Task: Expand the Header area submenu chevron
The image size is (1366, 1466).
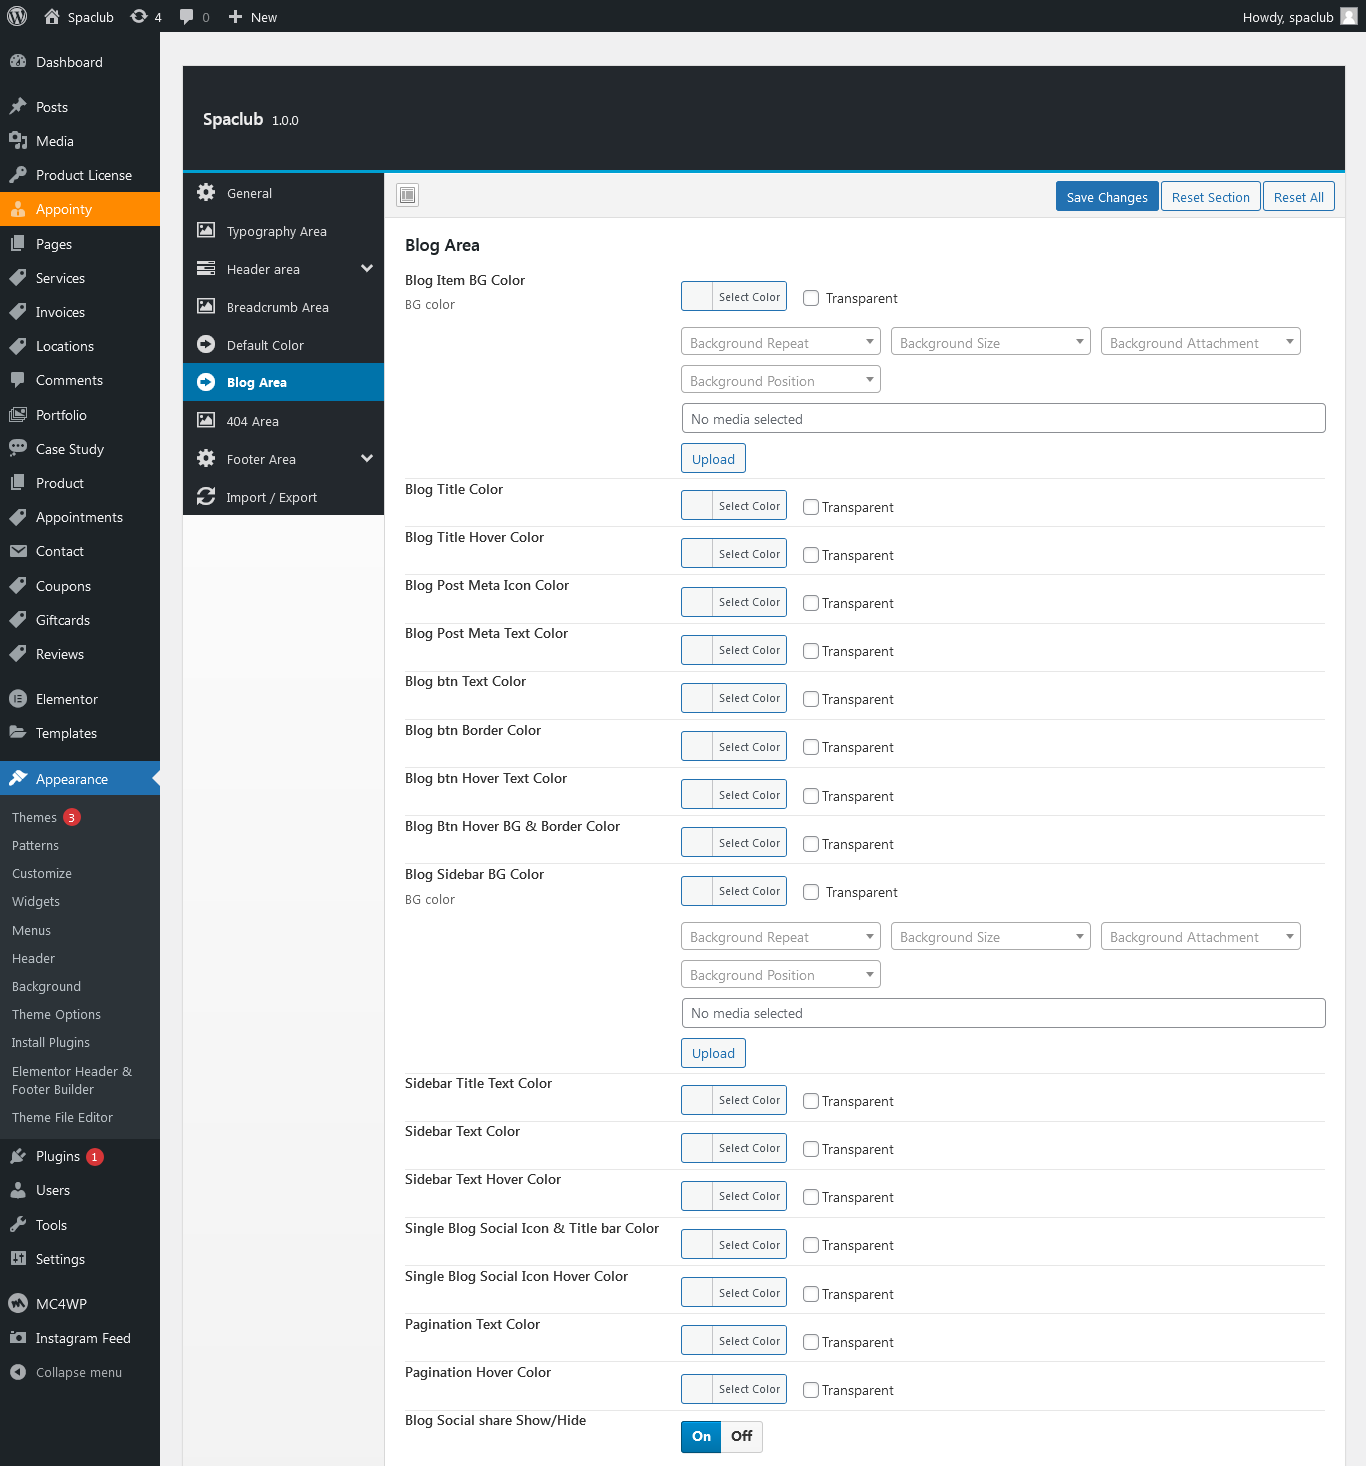Action: click(x=367, y=268)
